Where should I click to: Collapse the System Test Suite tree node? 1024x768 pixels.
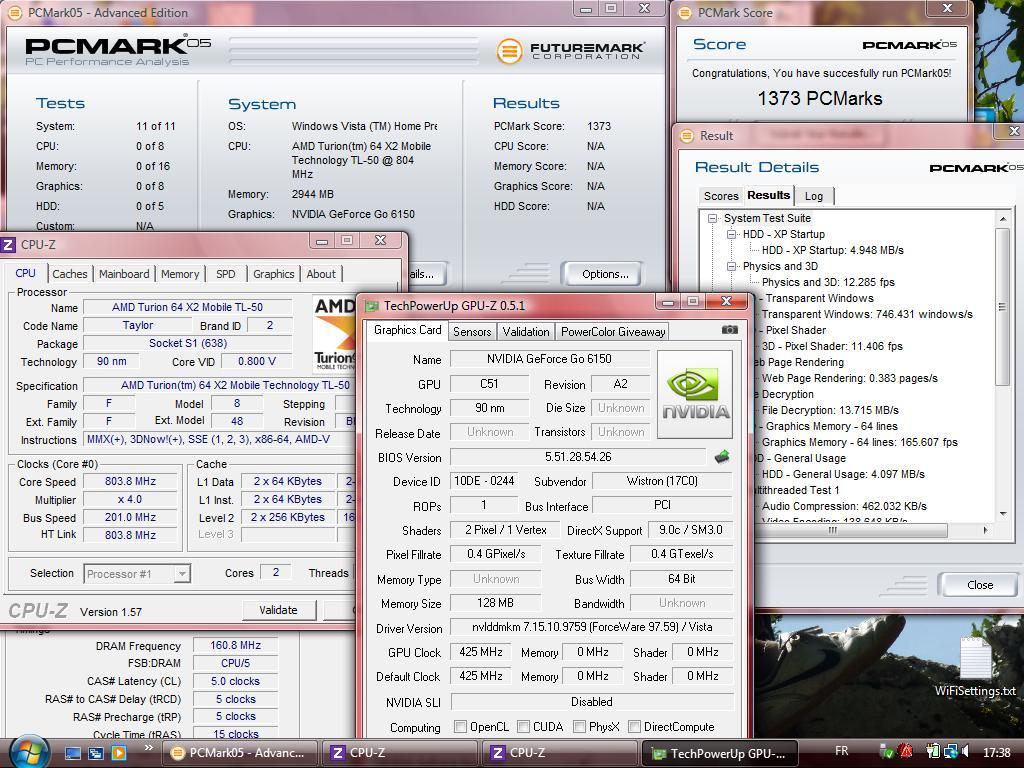(x=713, y=218)
